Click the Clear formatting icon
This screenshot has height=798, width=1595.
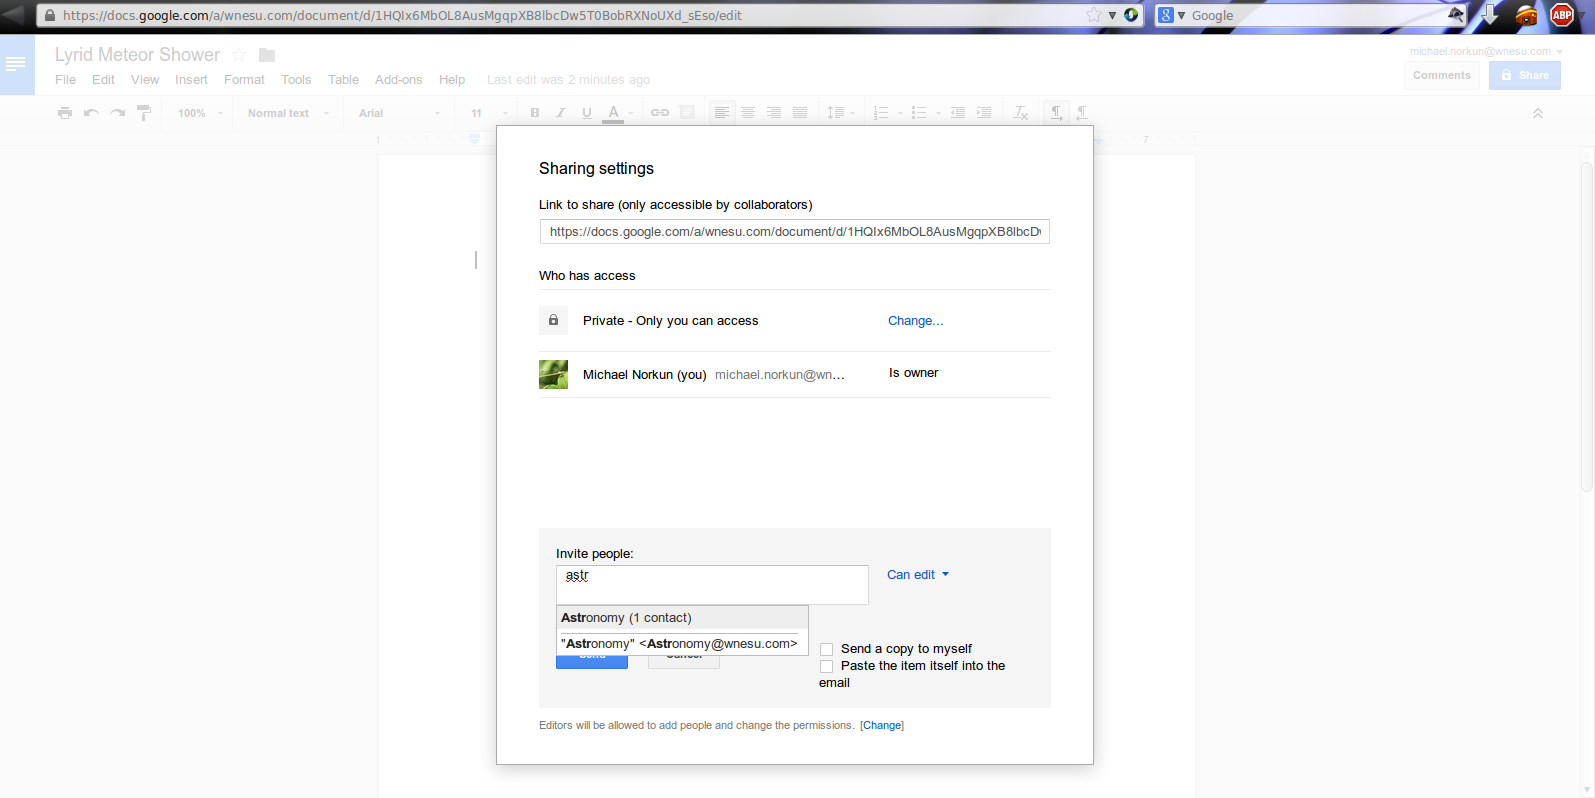pos(1020,113)
